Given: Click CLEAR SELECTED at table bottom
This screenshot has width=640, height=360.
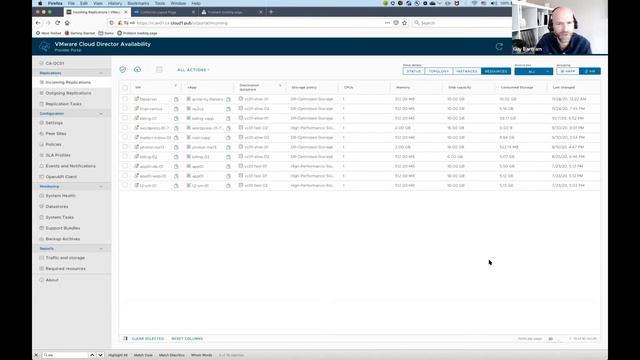Looking at the screenshot, I should [148, 338].
